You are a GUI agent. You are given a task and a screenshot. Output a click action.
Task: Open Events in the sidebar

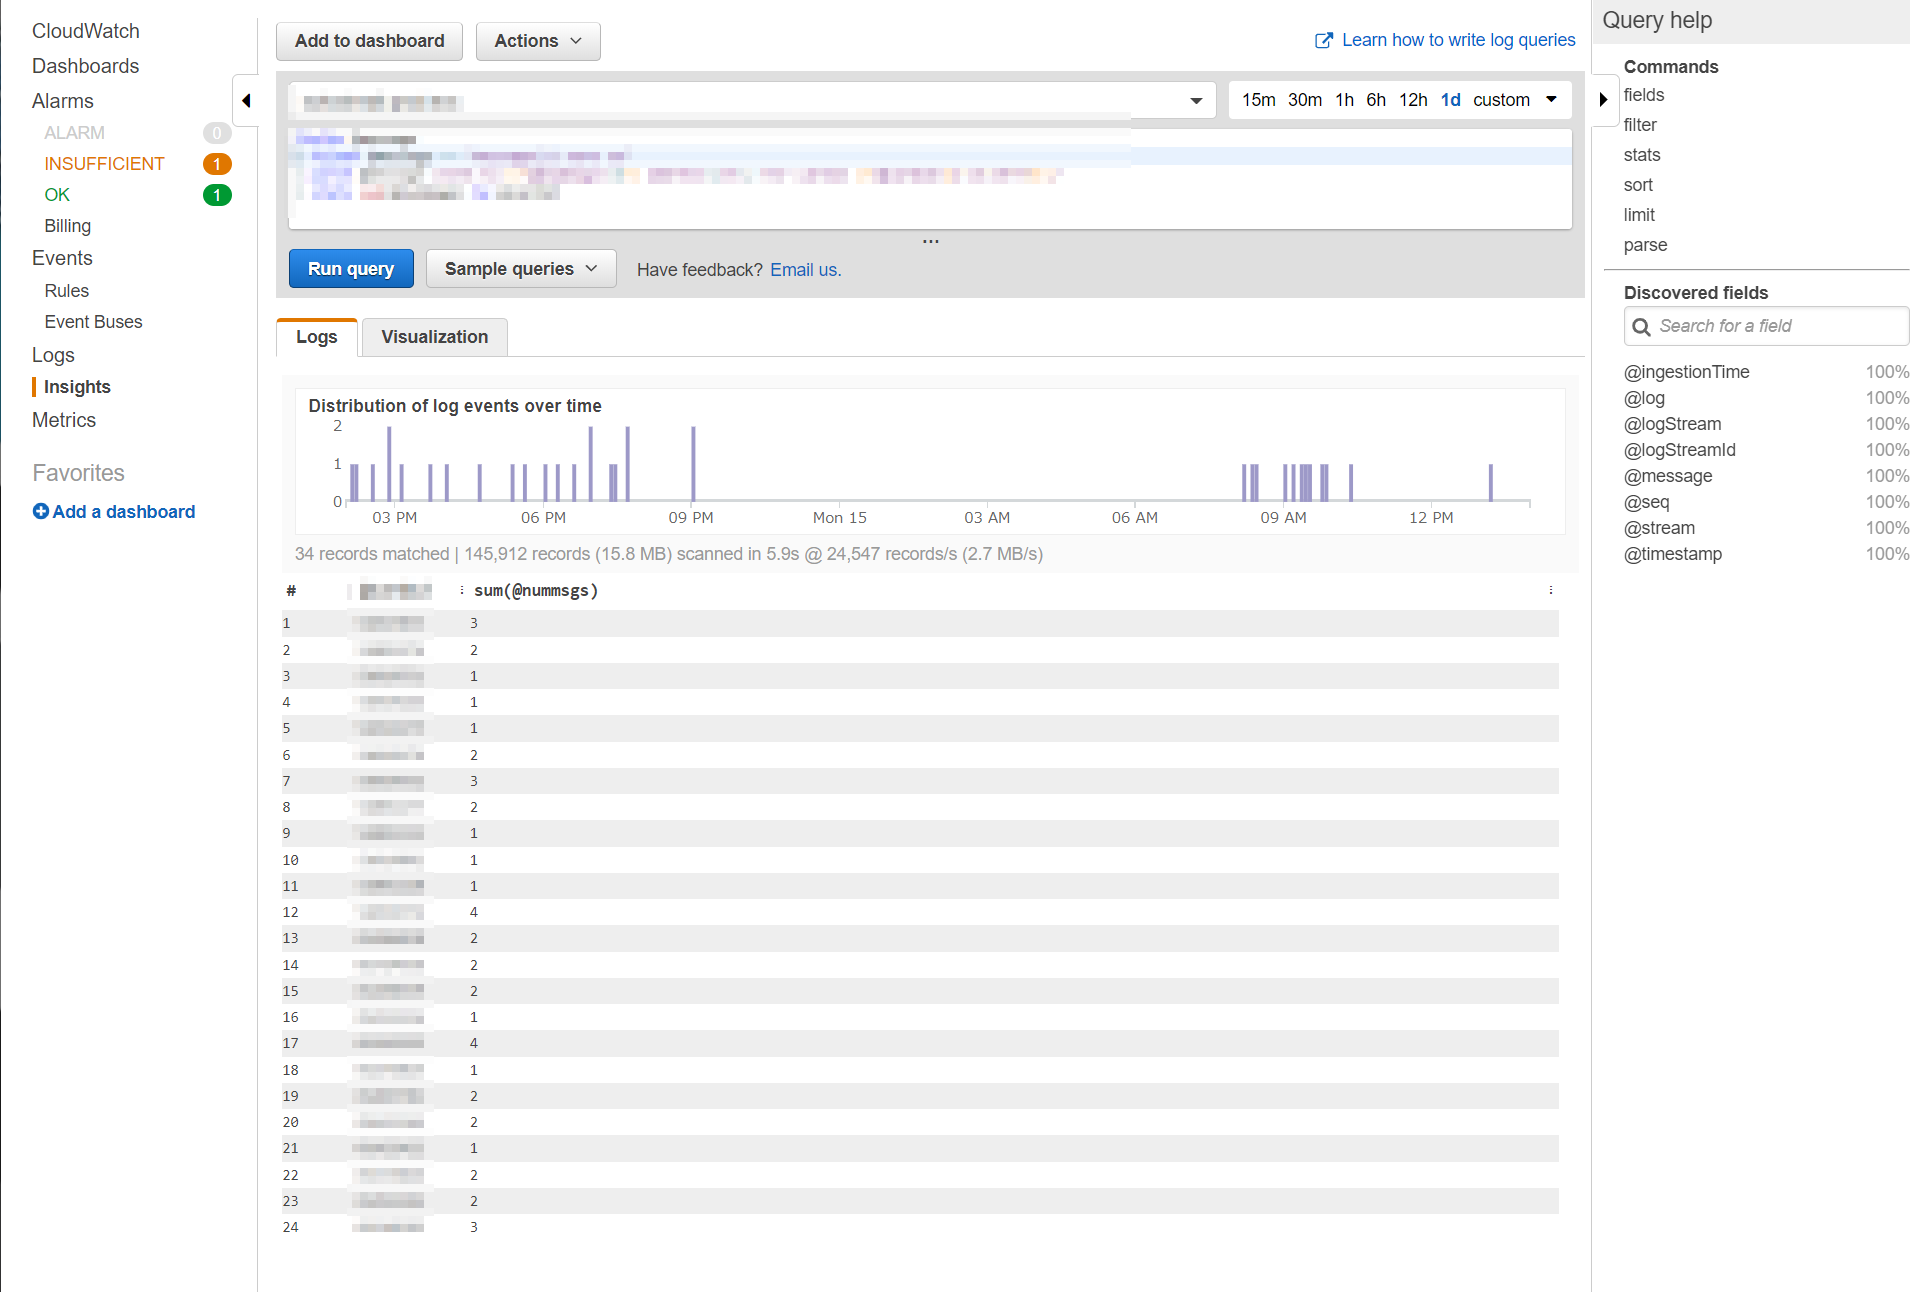coord(62,258)
